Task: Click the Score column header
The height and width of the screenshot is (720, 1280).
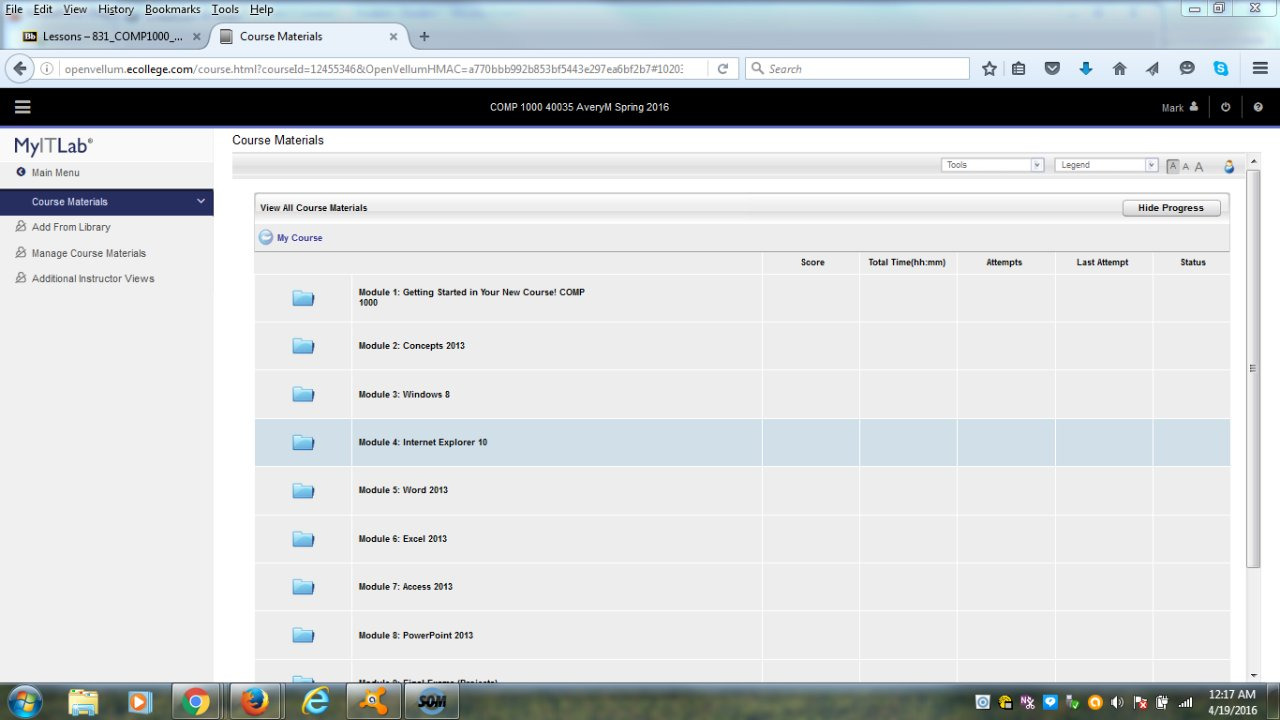Action: coord(812,262)
